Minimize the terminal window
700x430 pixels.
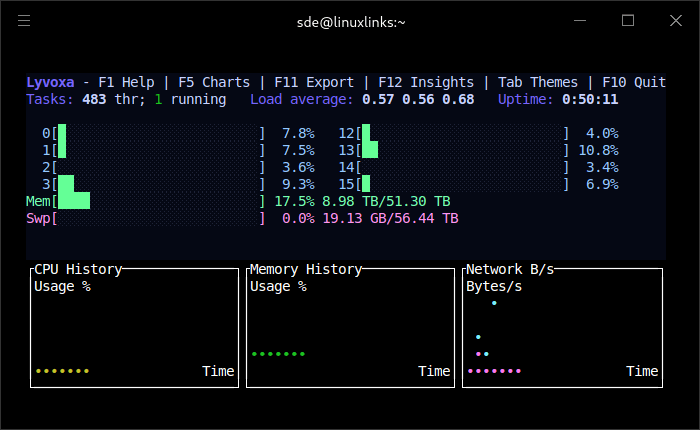[581, 21]
